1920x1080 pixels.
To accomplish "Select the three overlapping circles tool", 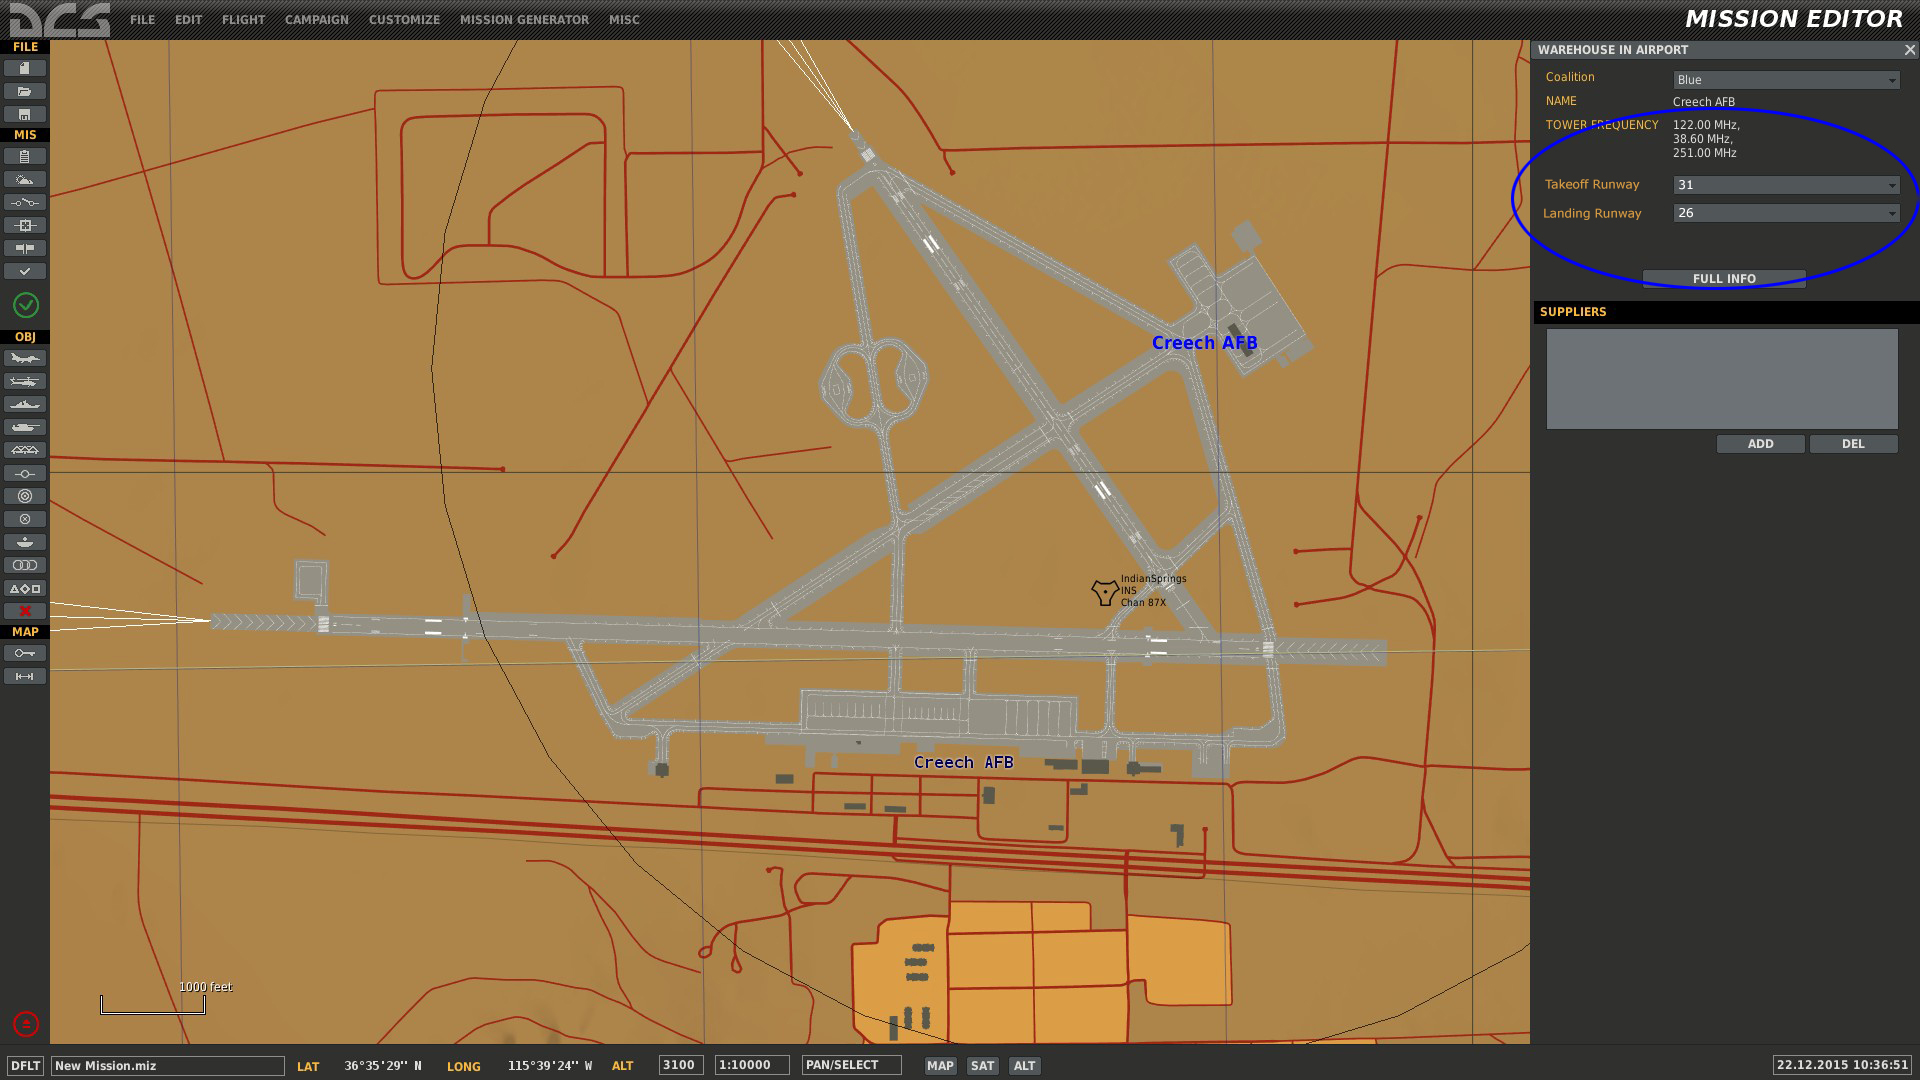I will (x=25, y=565).
